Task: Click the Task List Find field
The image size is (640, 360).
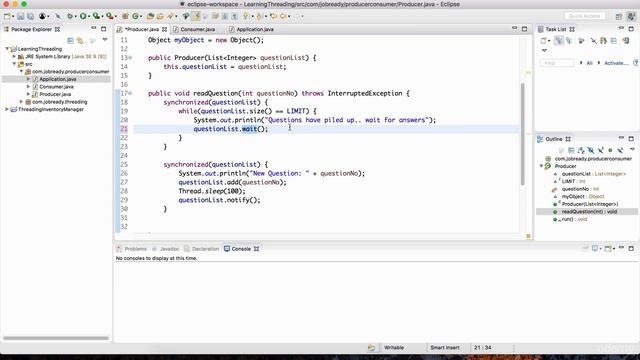Action: (557, 63)
